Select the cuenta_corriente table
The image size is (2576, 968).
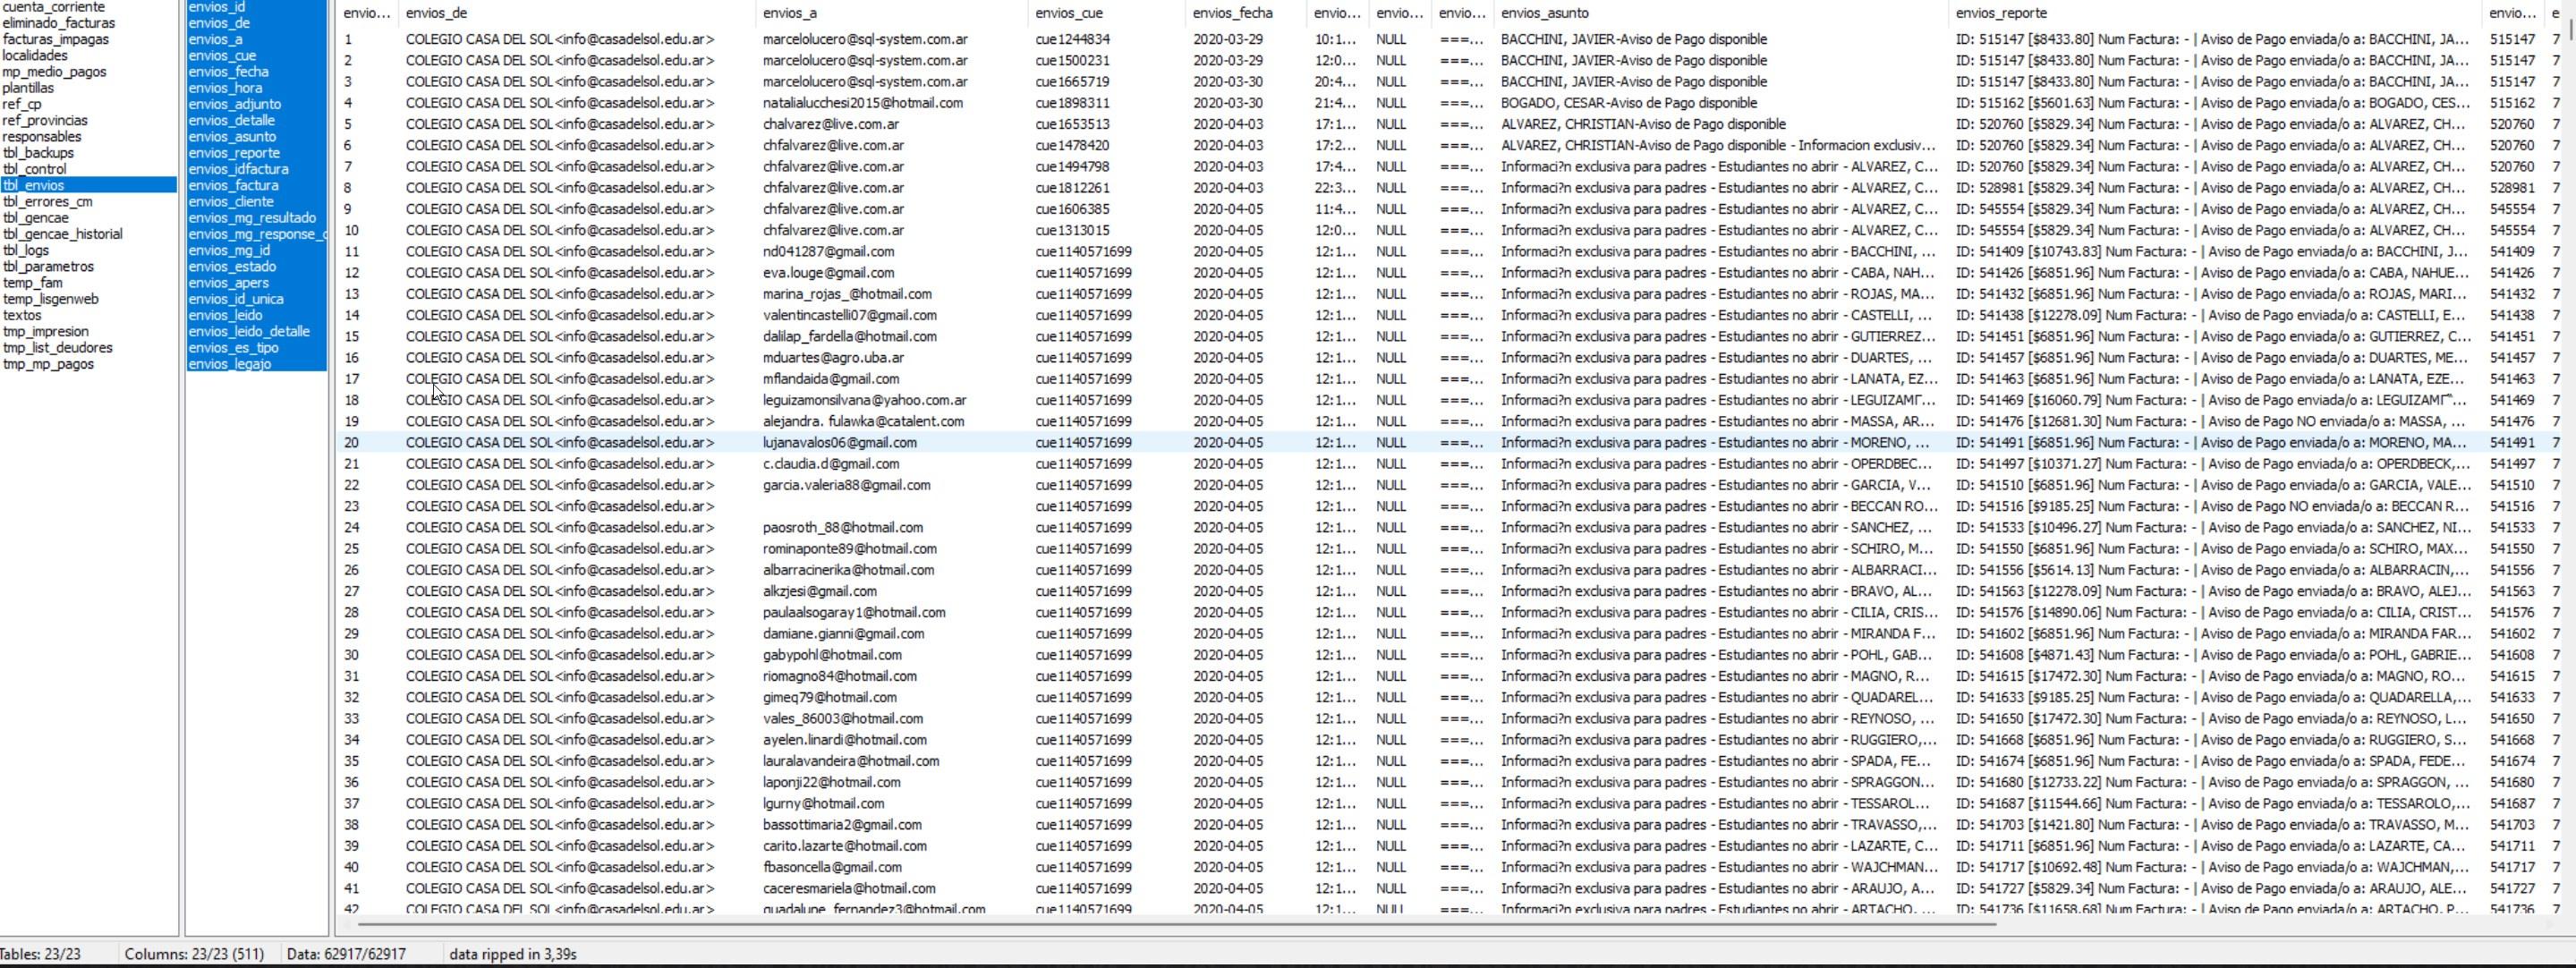click(x=53, y=7)
